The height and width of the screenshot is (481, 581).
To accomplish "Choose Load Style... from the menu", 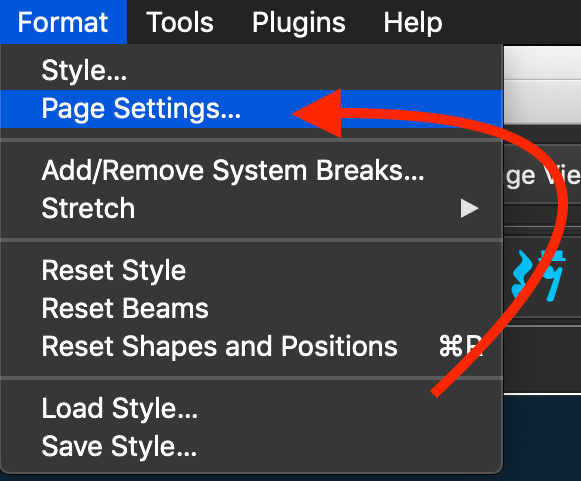I will coord(251,408).
